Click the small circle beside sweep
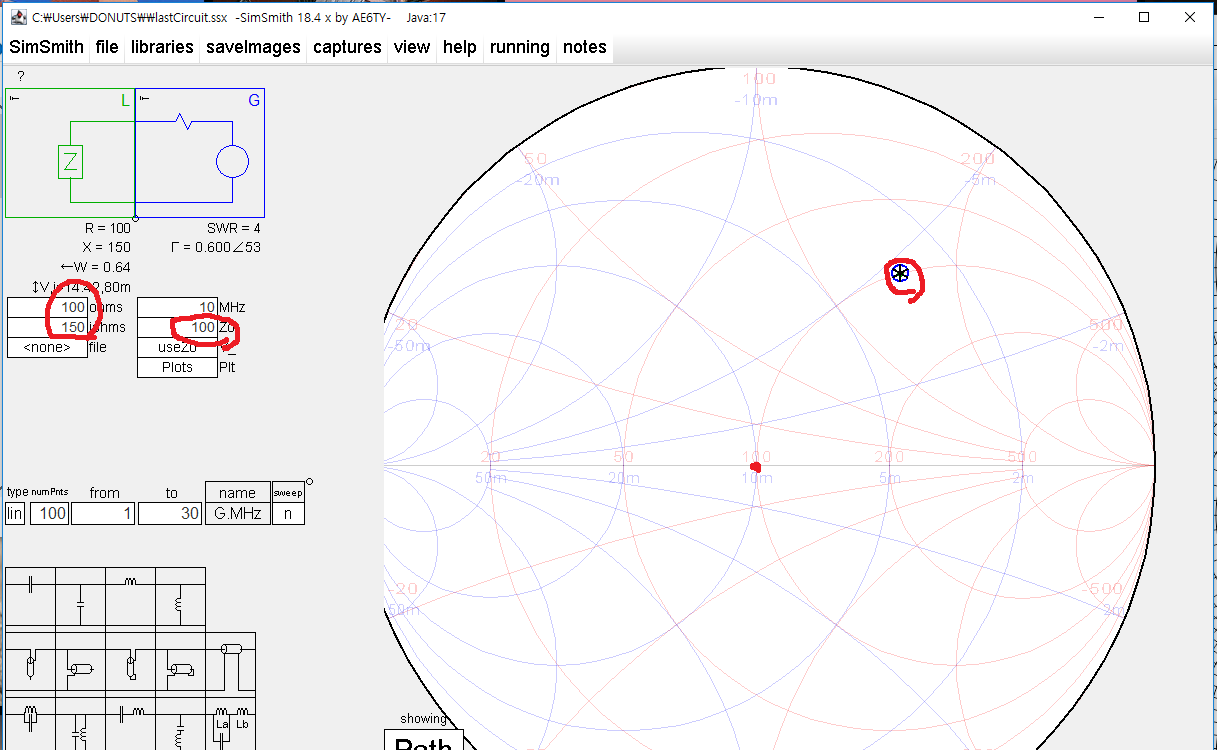Image resolution: width=1217 pixels, height=750 pixels. click(309, 482)
